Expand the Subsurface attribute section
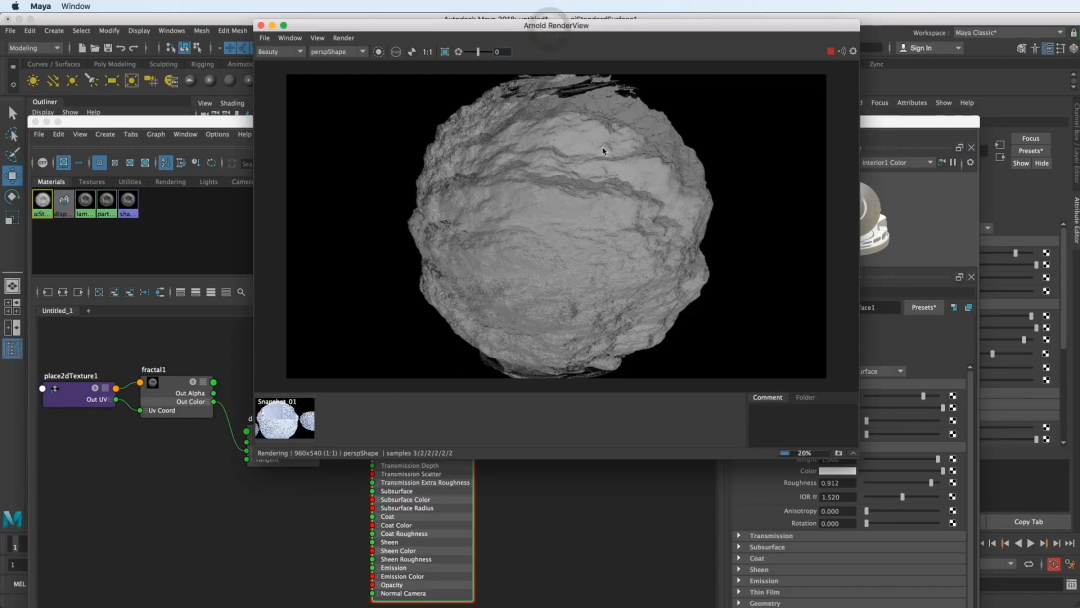The width and height of the screenshot is (1080, 608). [x=767, y=547]
